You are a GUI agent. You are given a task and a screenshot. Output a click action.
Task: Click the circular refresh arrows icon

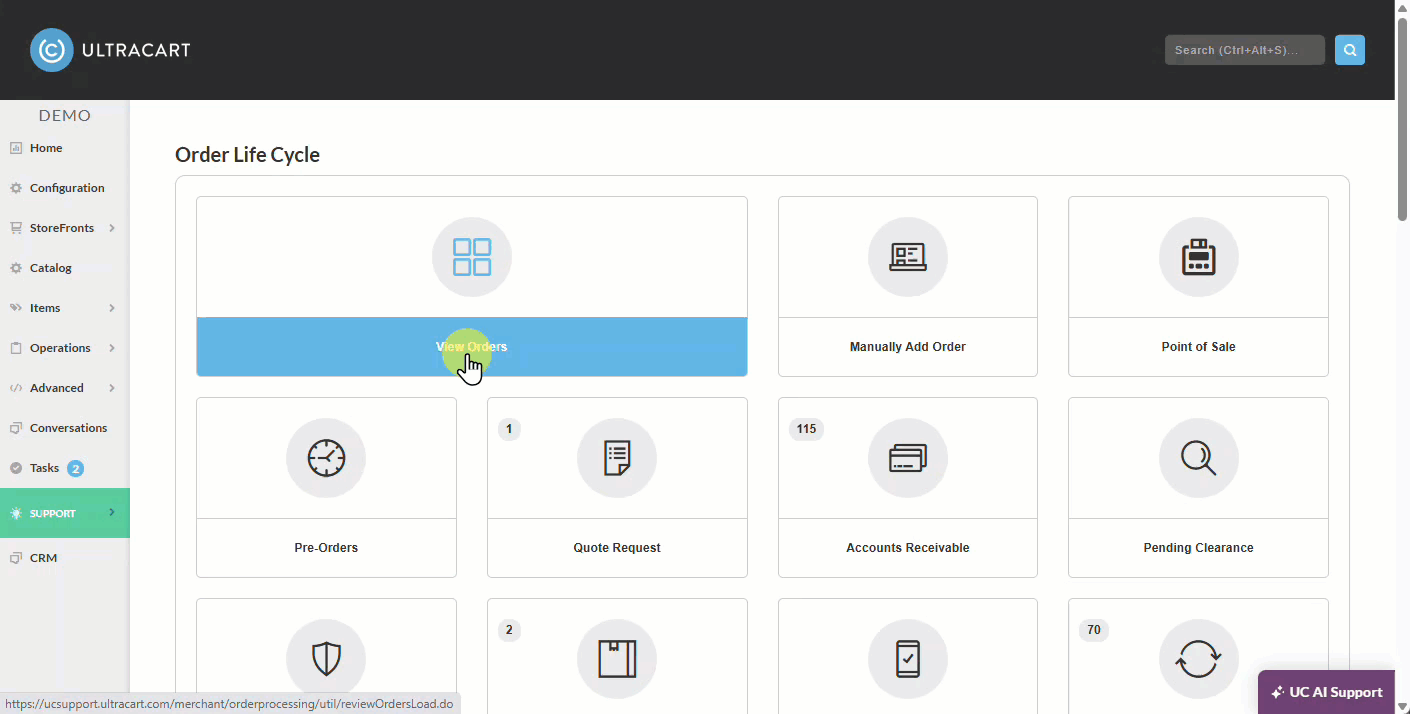click(1198, 659)
